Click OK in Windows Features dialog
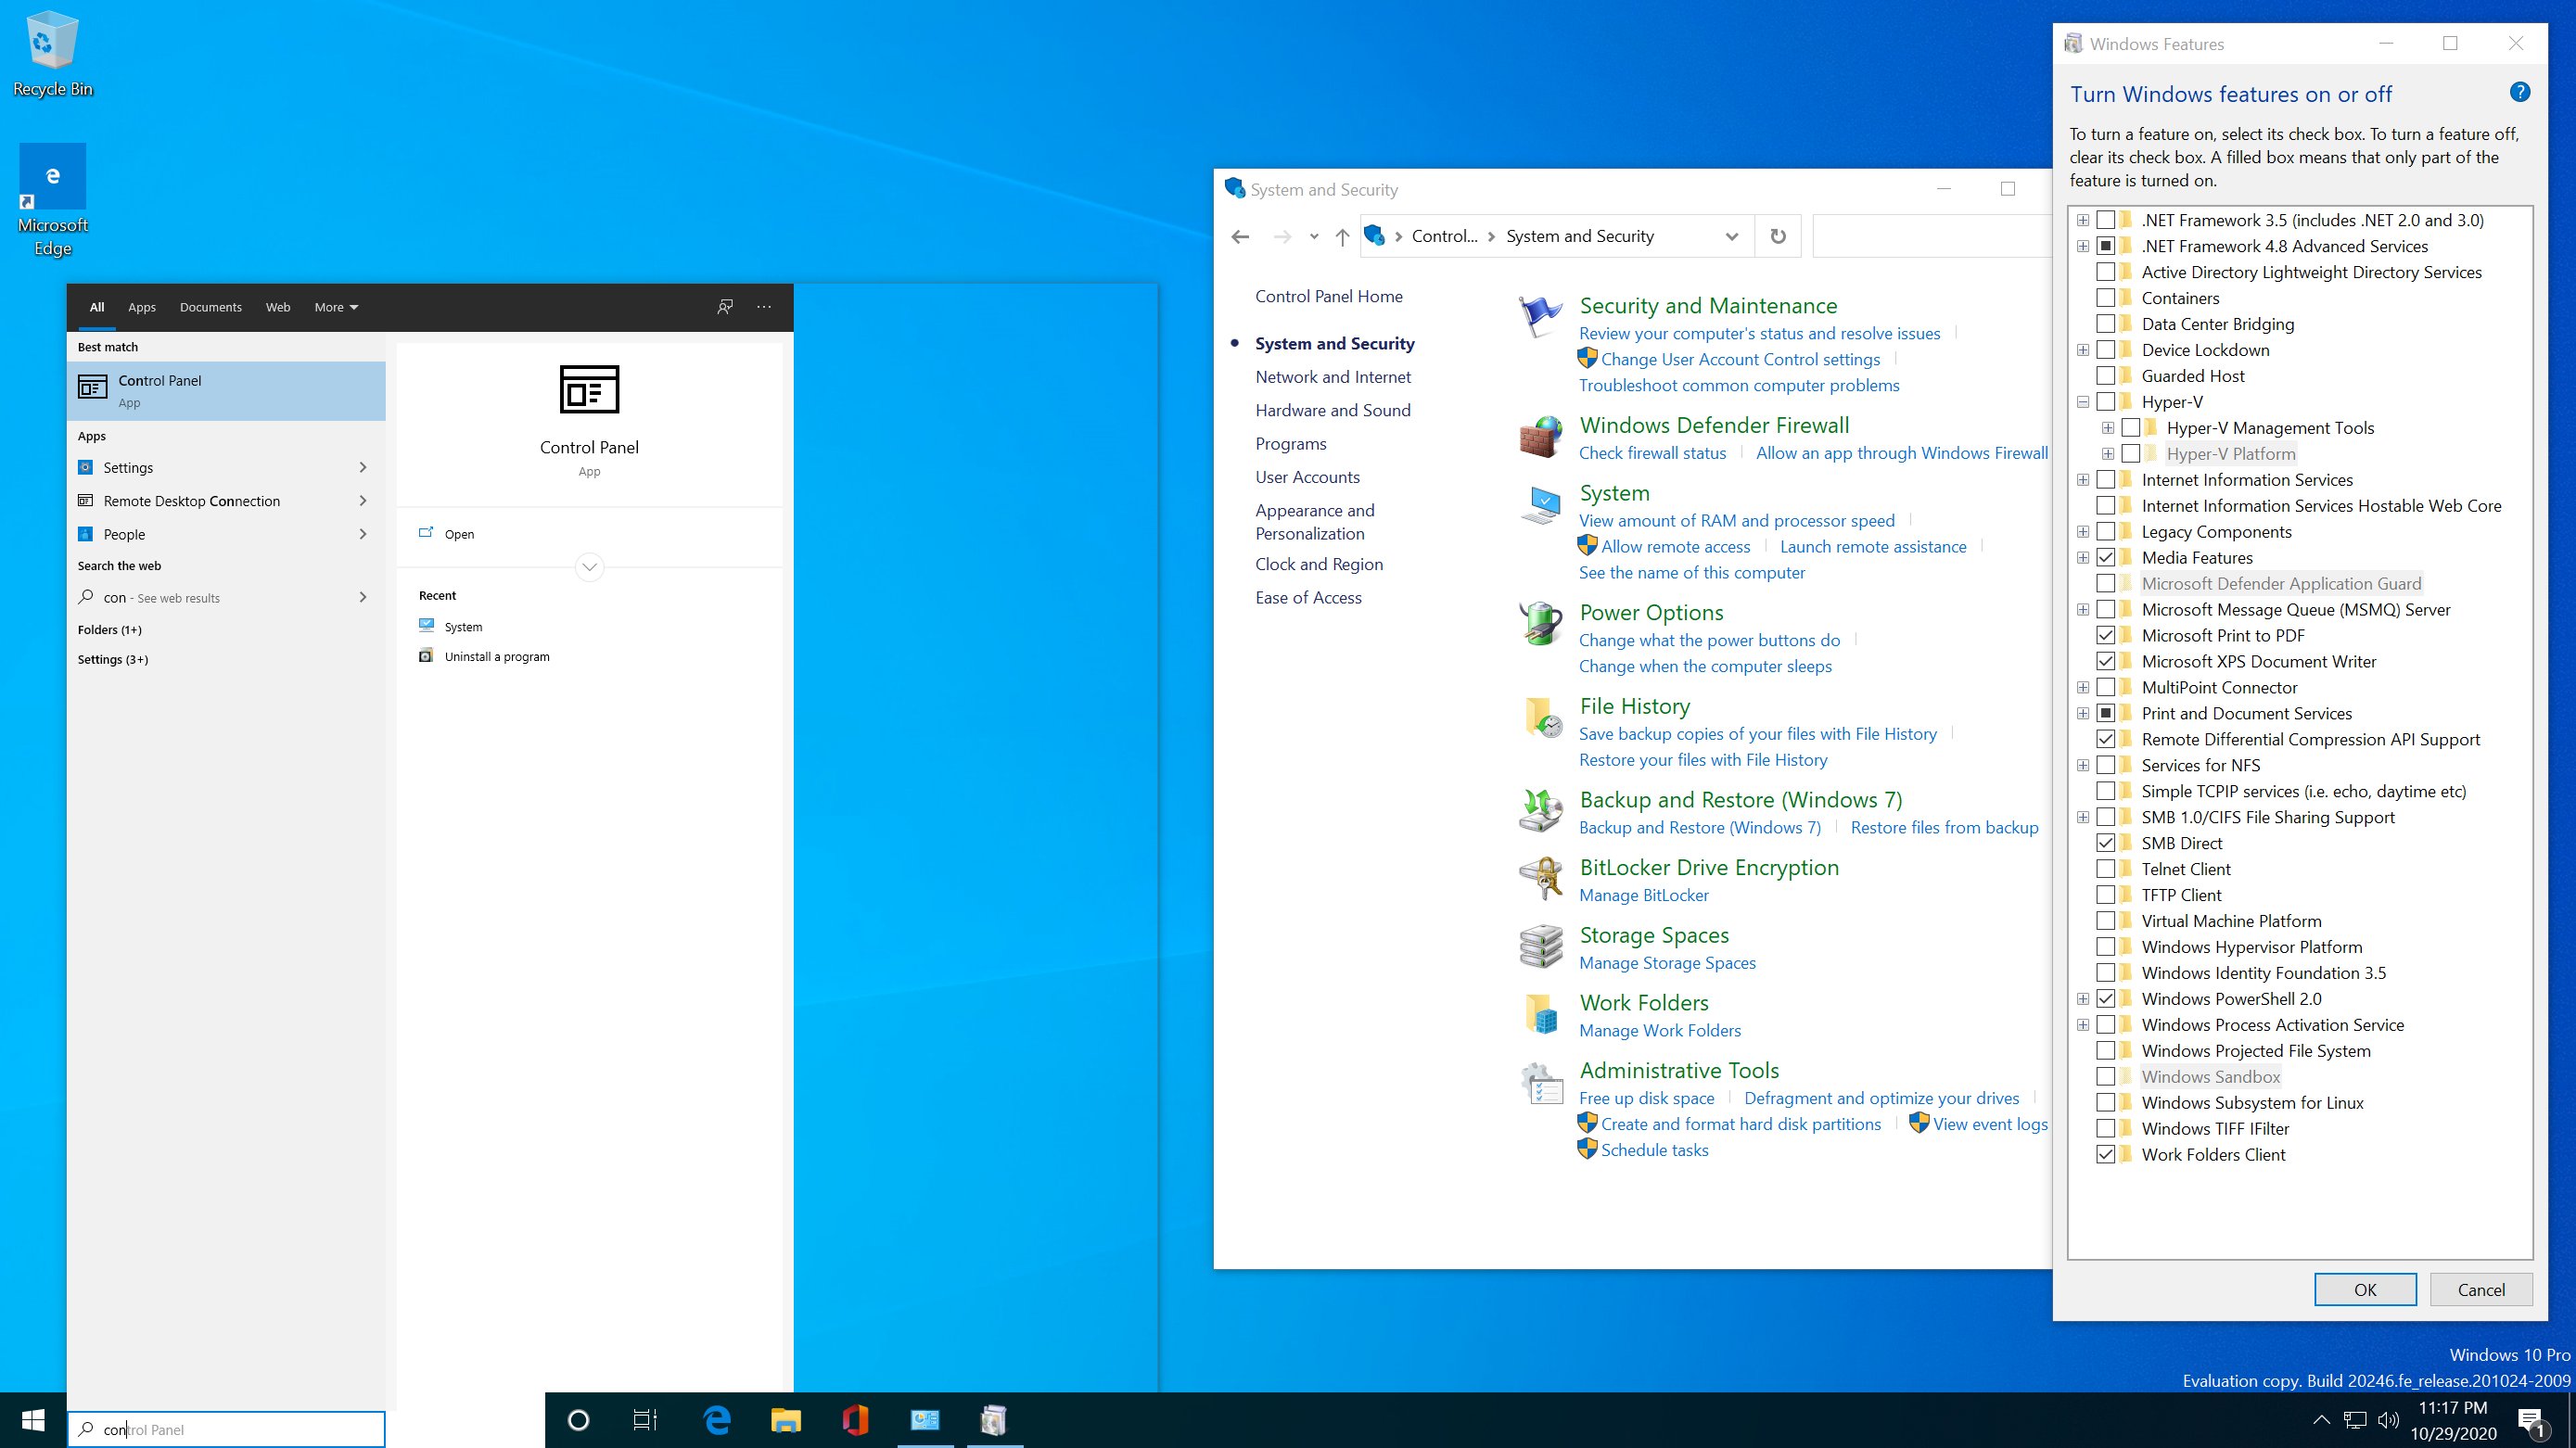This screenshot has width=2576, height=1448. pos(2365,1289)
